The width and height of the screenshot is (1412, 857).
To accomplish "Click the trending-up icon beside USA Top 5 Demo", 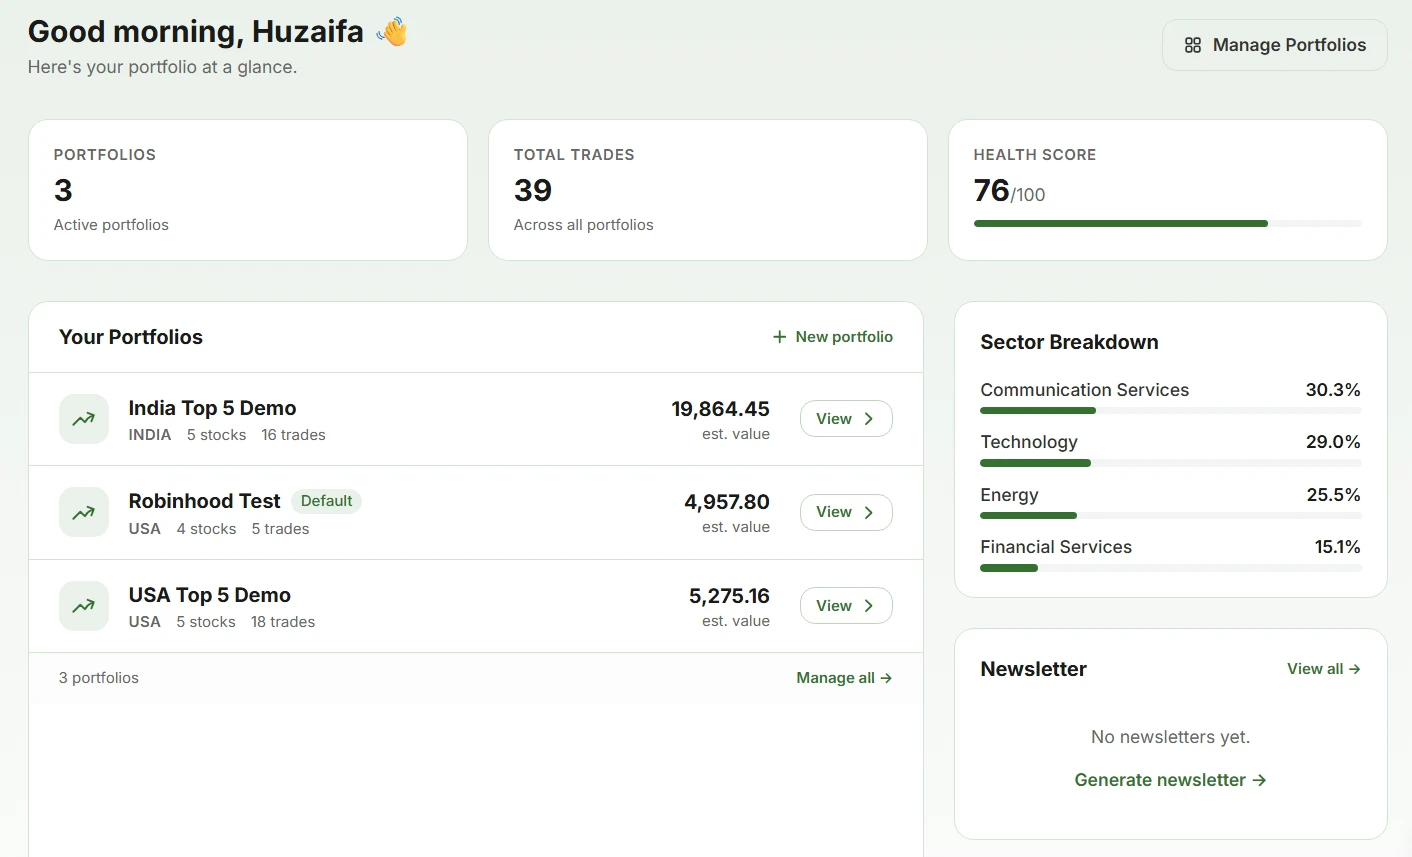I will point(84,605).
